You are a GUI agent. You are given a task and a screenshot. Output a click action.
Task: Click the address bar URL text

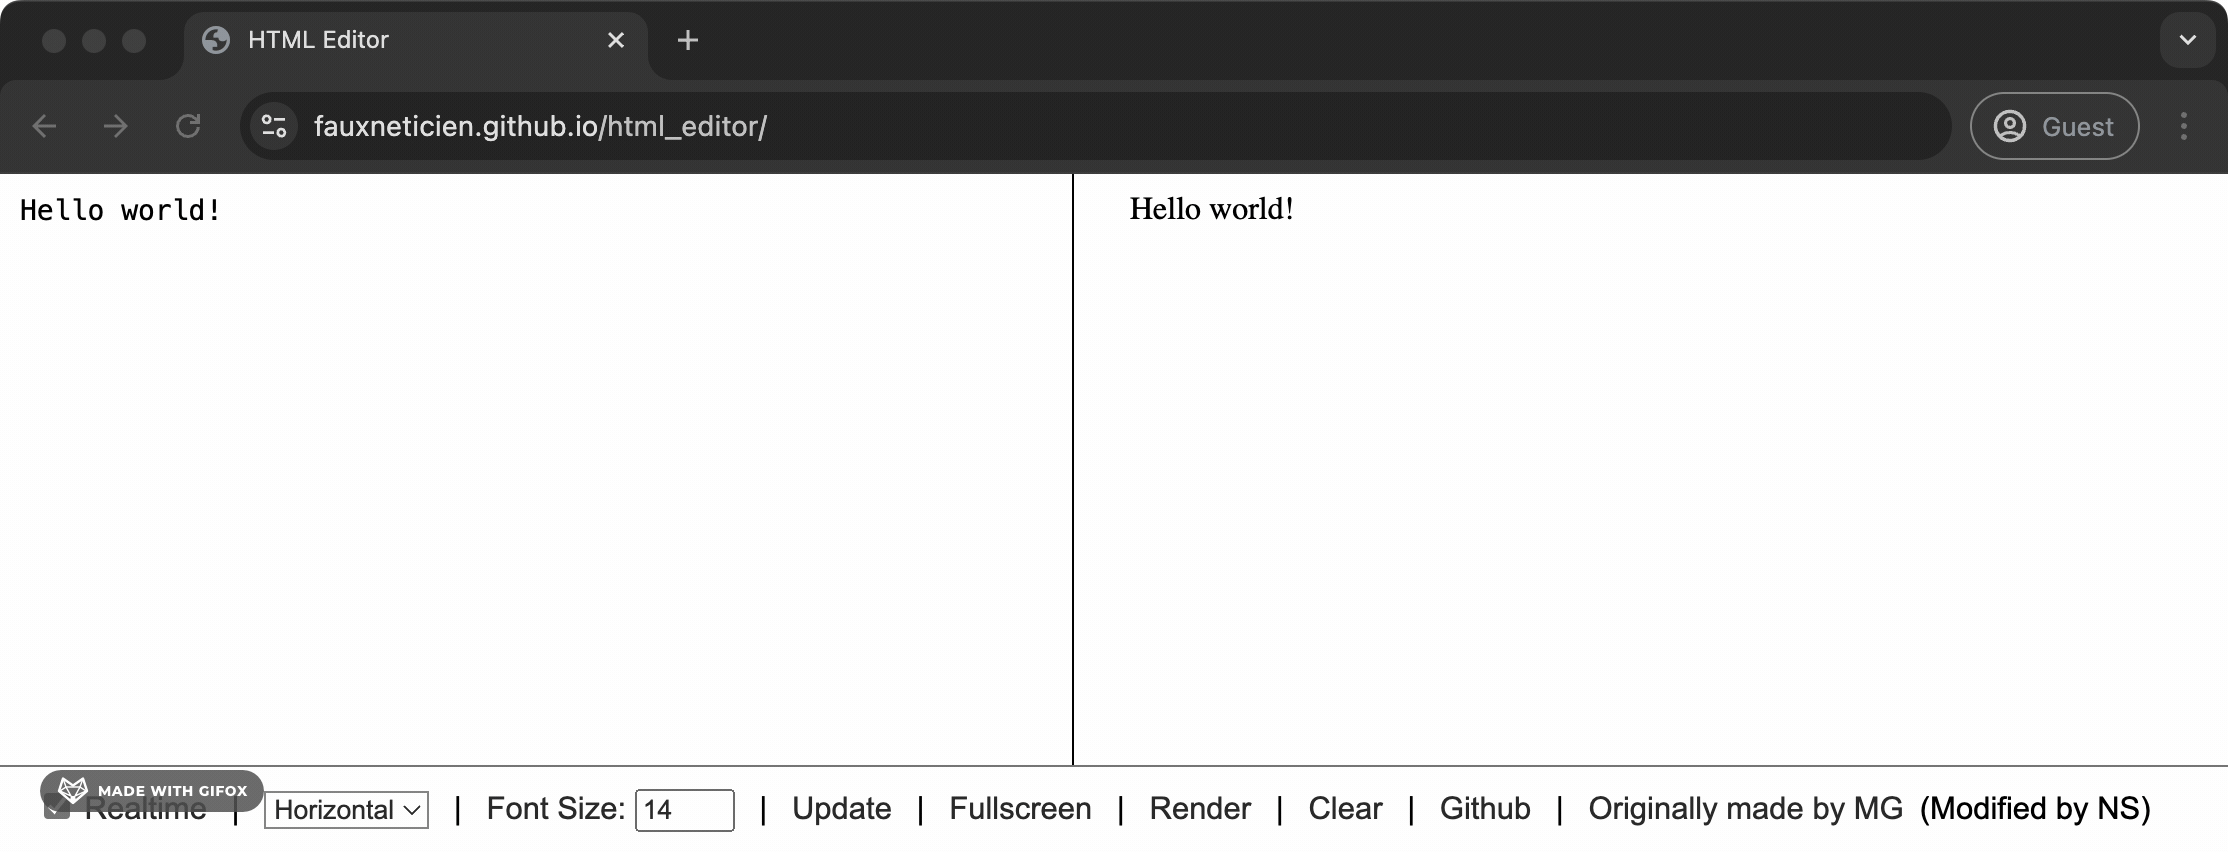click(540, 126)
